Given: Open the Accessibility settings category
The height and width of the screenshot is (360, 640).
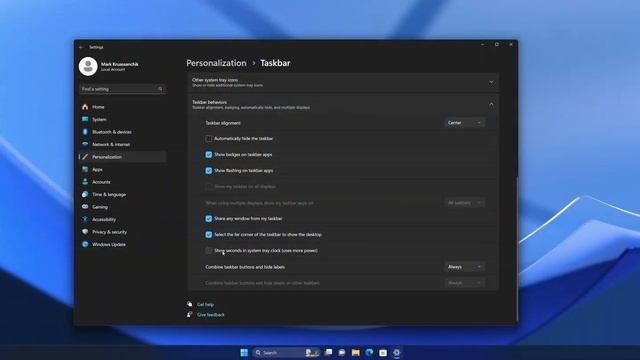Looking at the screenshot, I should tap(122, 219).
